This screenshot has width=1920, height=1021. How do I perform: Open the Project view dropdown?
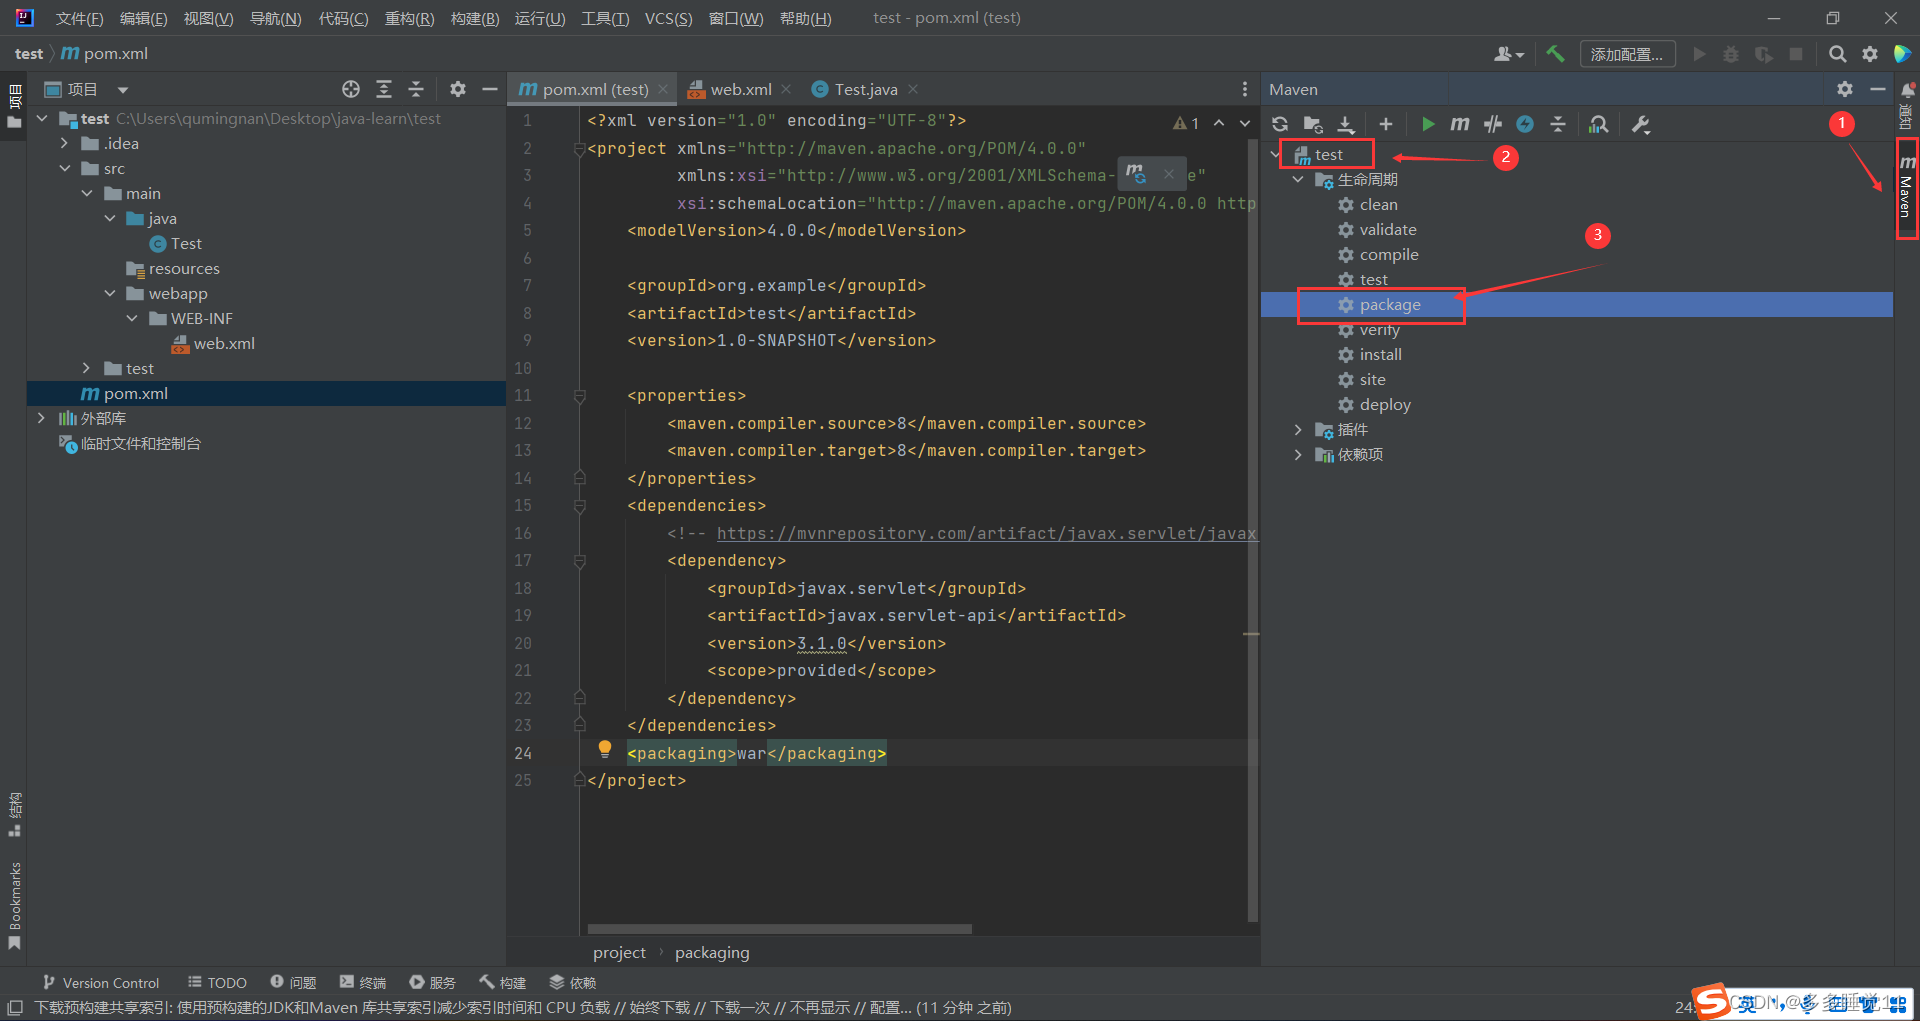pos(122,90)
